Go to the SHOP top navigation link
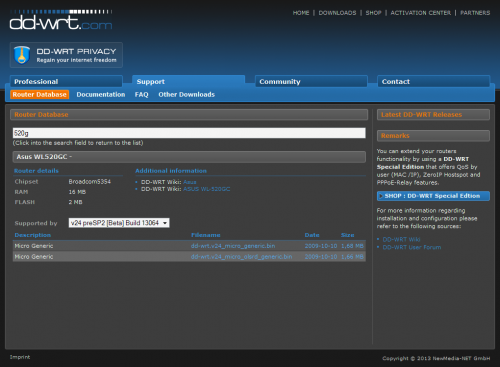The width and height of the screenshot is (500, 367). pyautogui.click(x=373, y=13)
